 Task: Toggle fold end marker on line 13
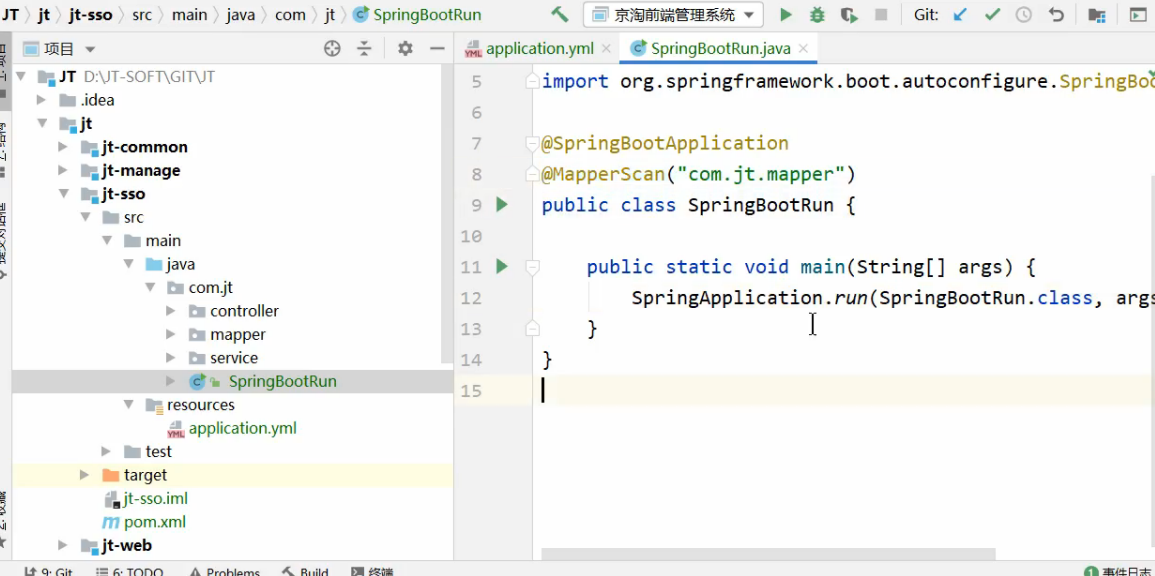point(533,328)
